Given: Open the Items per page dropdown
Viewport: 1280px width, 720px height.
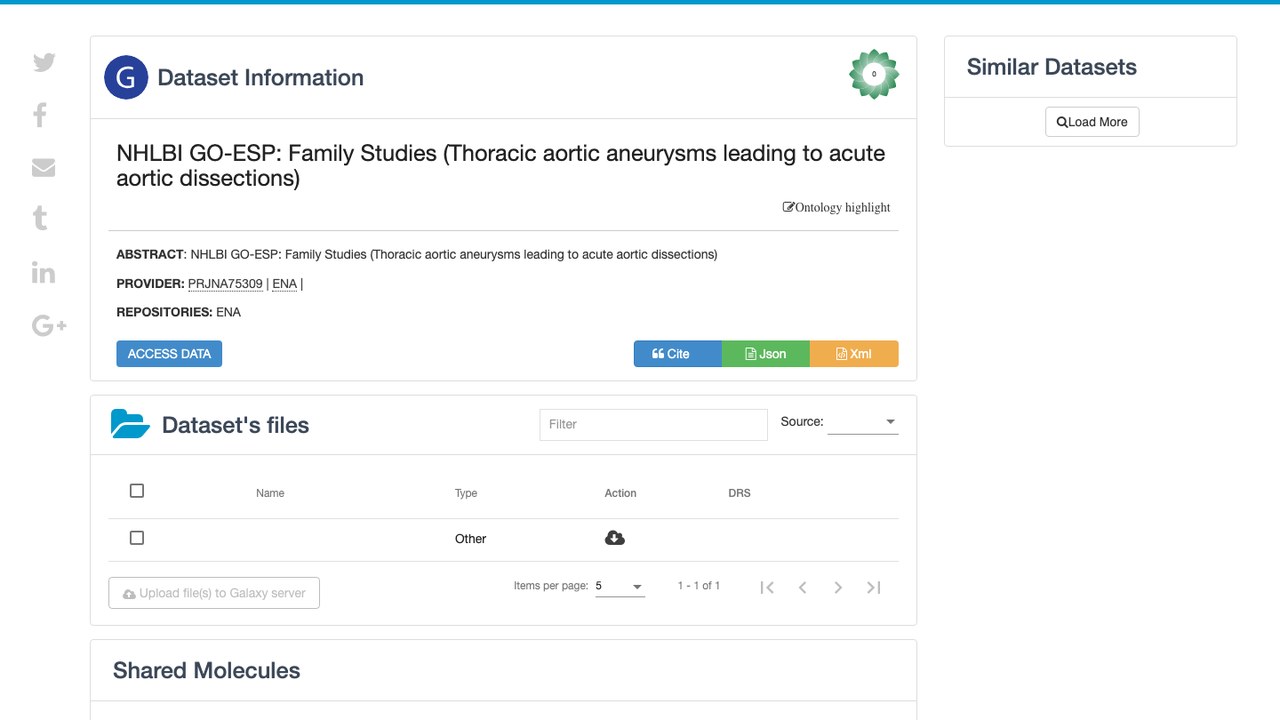Looking at the screenshot, I should tap(620, 586).
